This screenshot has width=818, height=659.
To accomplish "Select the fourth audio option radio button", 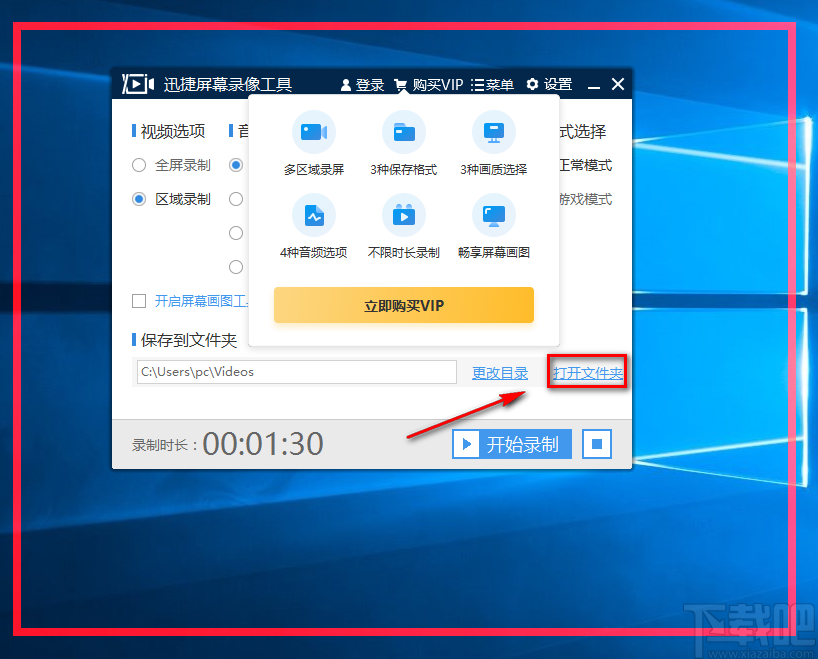I will point(236,267).
